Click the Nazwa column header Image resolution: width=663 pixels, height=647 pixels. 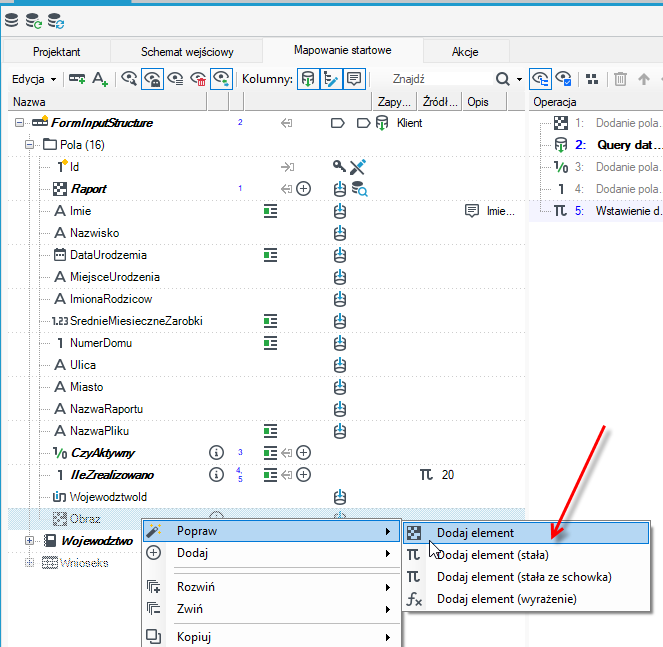[x=107, y=102]
